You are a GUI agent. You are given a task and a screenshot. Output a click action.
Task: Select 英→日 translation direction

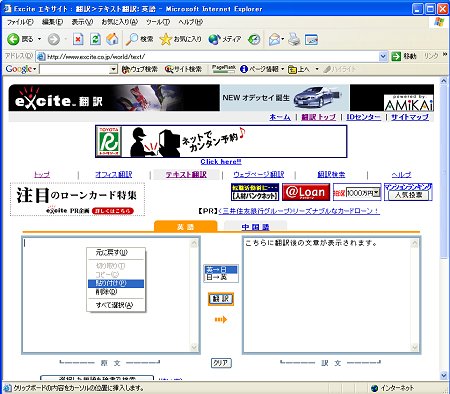point(221,270)
